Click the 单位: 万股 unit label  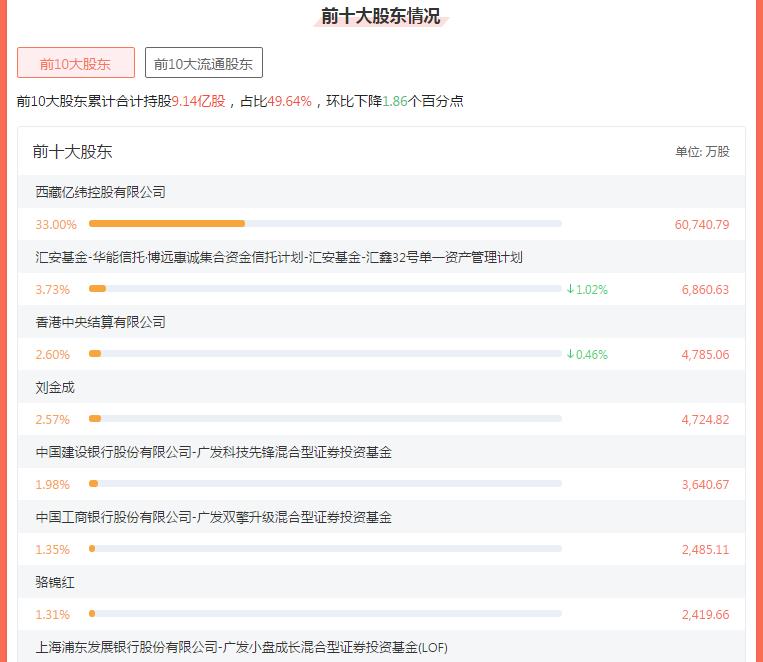(702, 152)
